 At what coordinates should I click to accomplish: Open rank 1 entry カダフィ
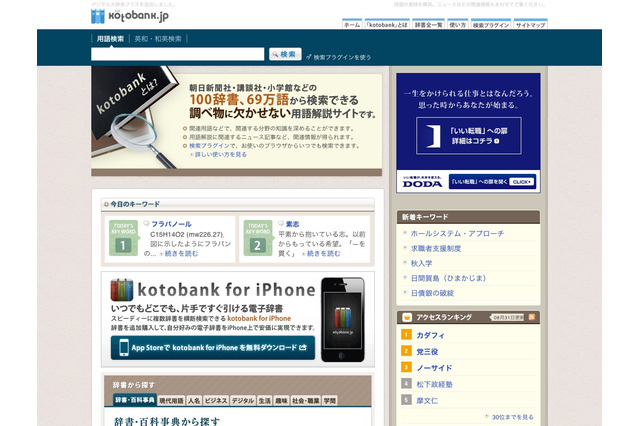(430, 335)
